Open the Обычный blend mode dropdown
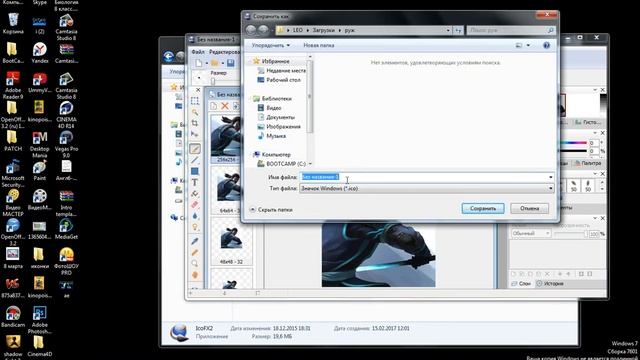 [531, 233]
